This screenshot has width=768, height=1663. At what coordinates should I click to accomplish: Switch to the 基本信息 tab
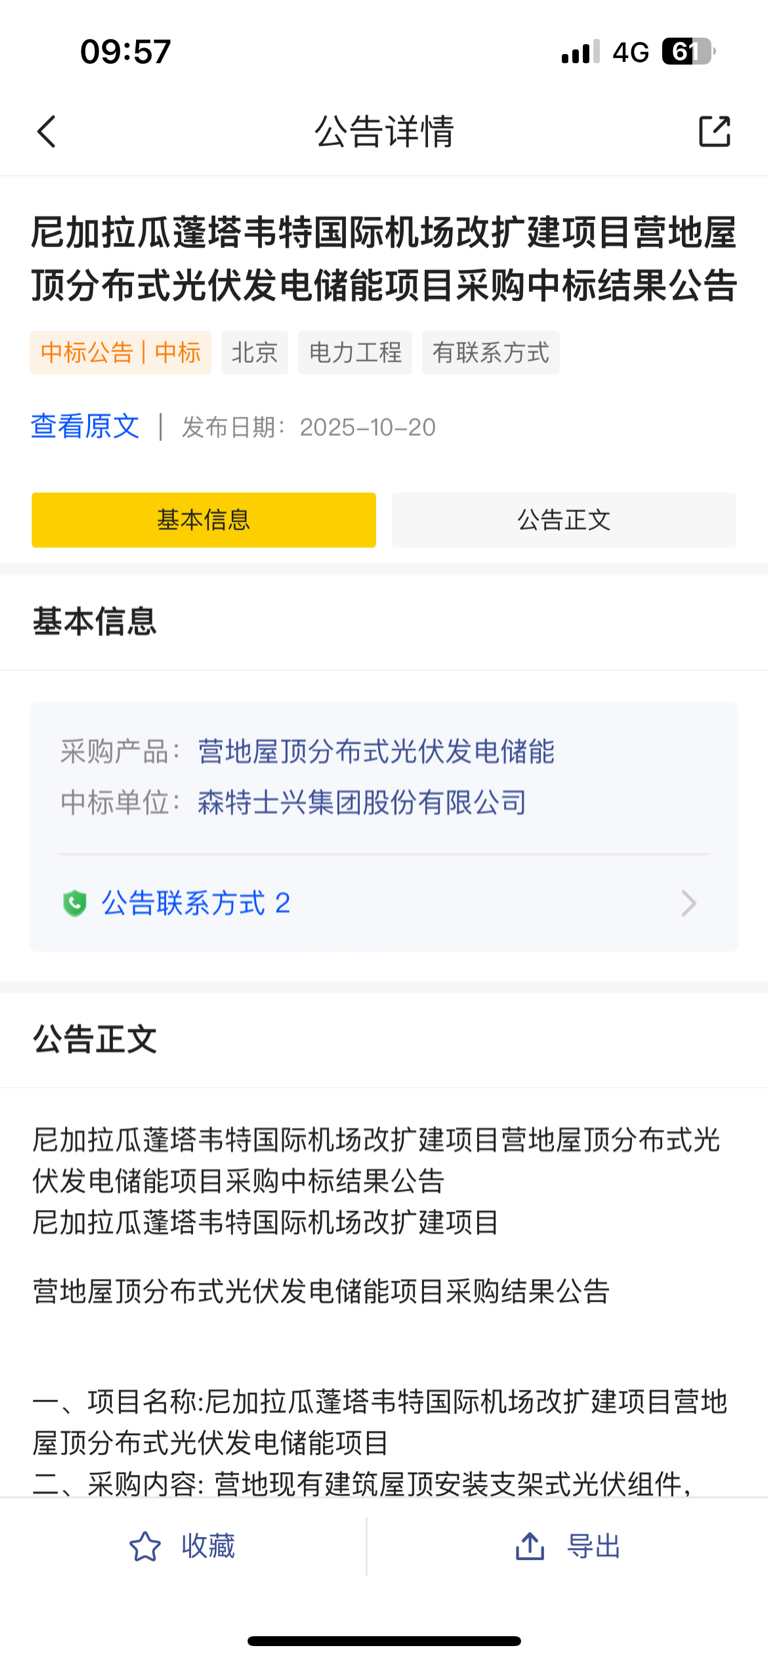(x=204, y=520)
